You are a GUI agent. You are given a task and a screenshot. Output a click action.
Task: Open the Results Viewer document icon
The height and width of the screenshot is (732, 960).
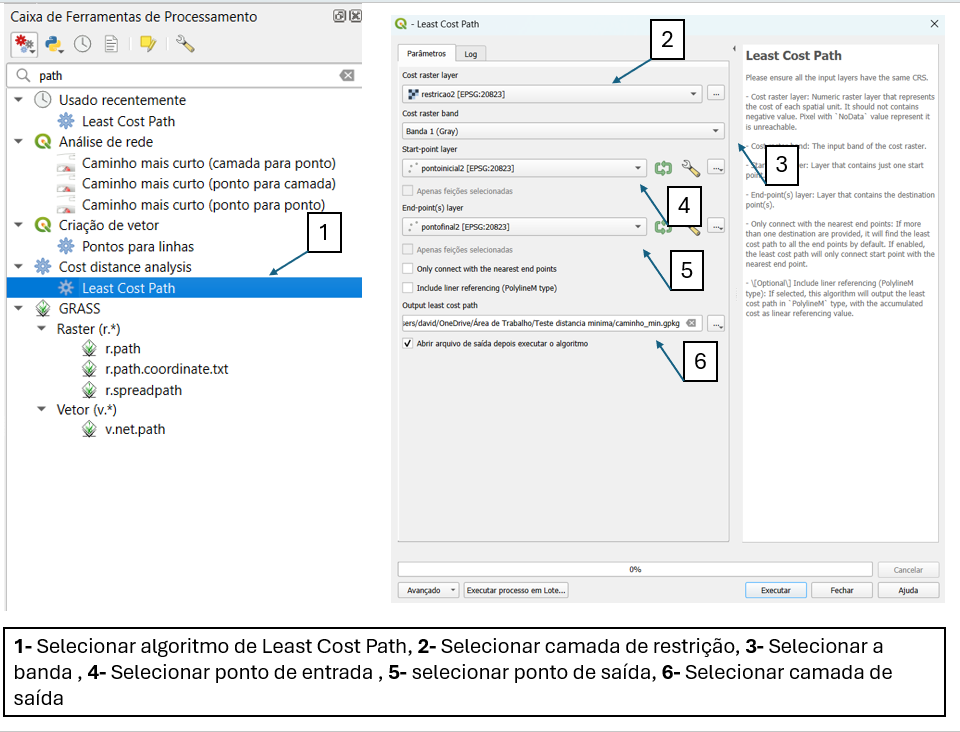coord(112,43)
